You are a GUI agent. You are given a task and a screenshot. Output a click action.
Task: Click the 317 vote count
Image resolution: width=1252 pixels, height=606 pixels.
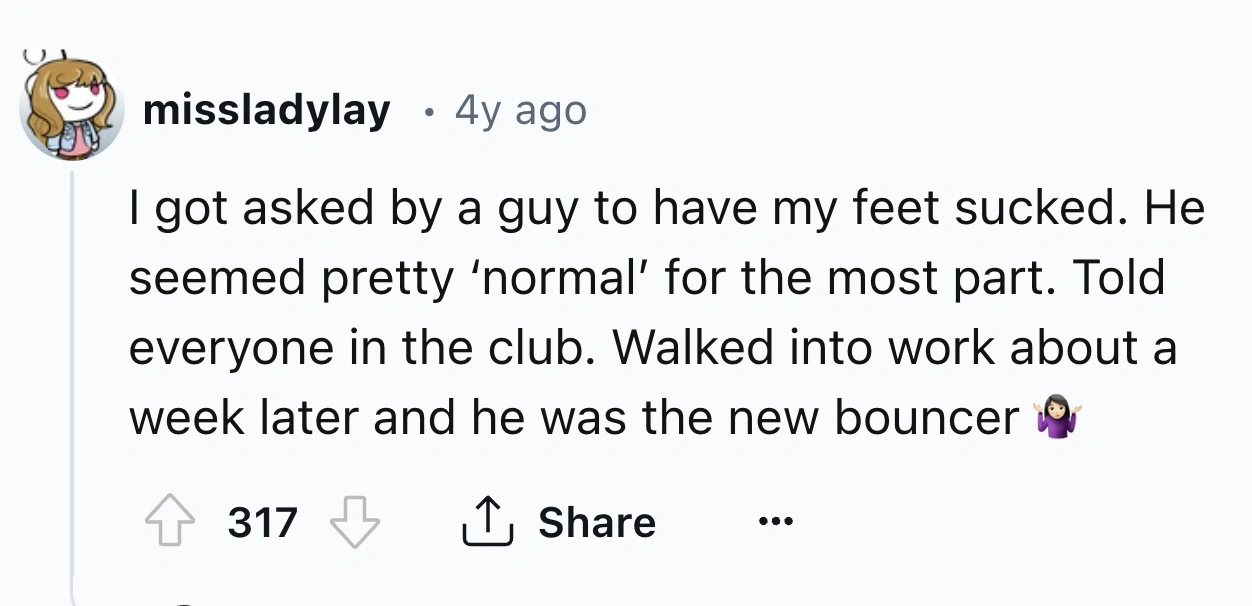click(x=263, y=522)
